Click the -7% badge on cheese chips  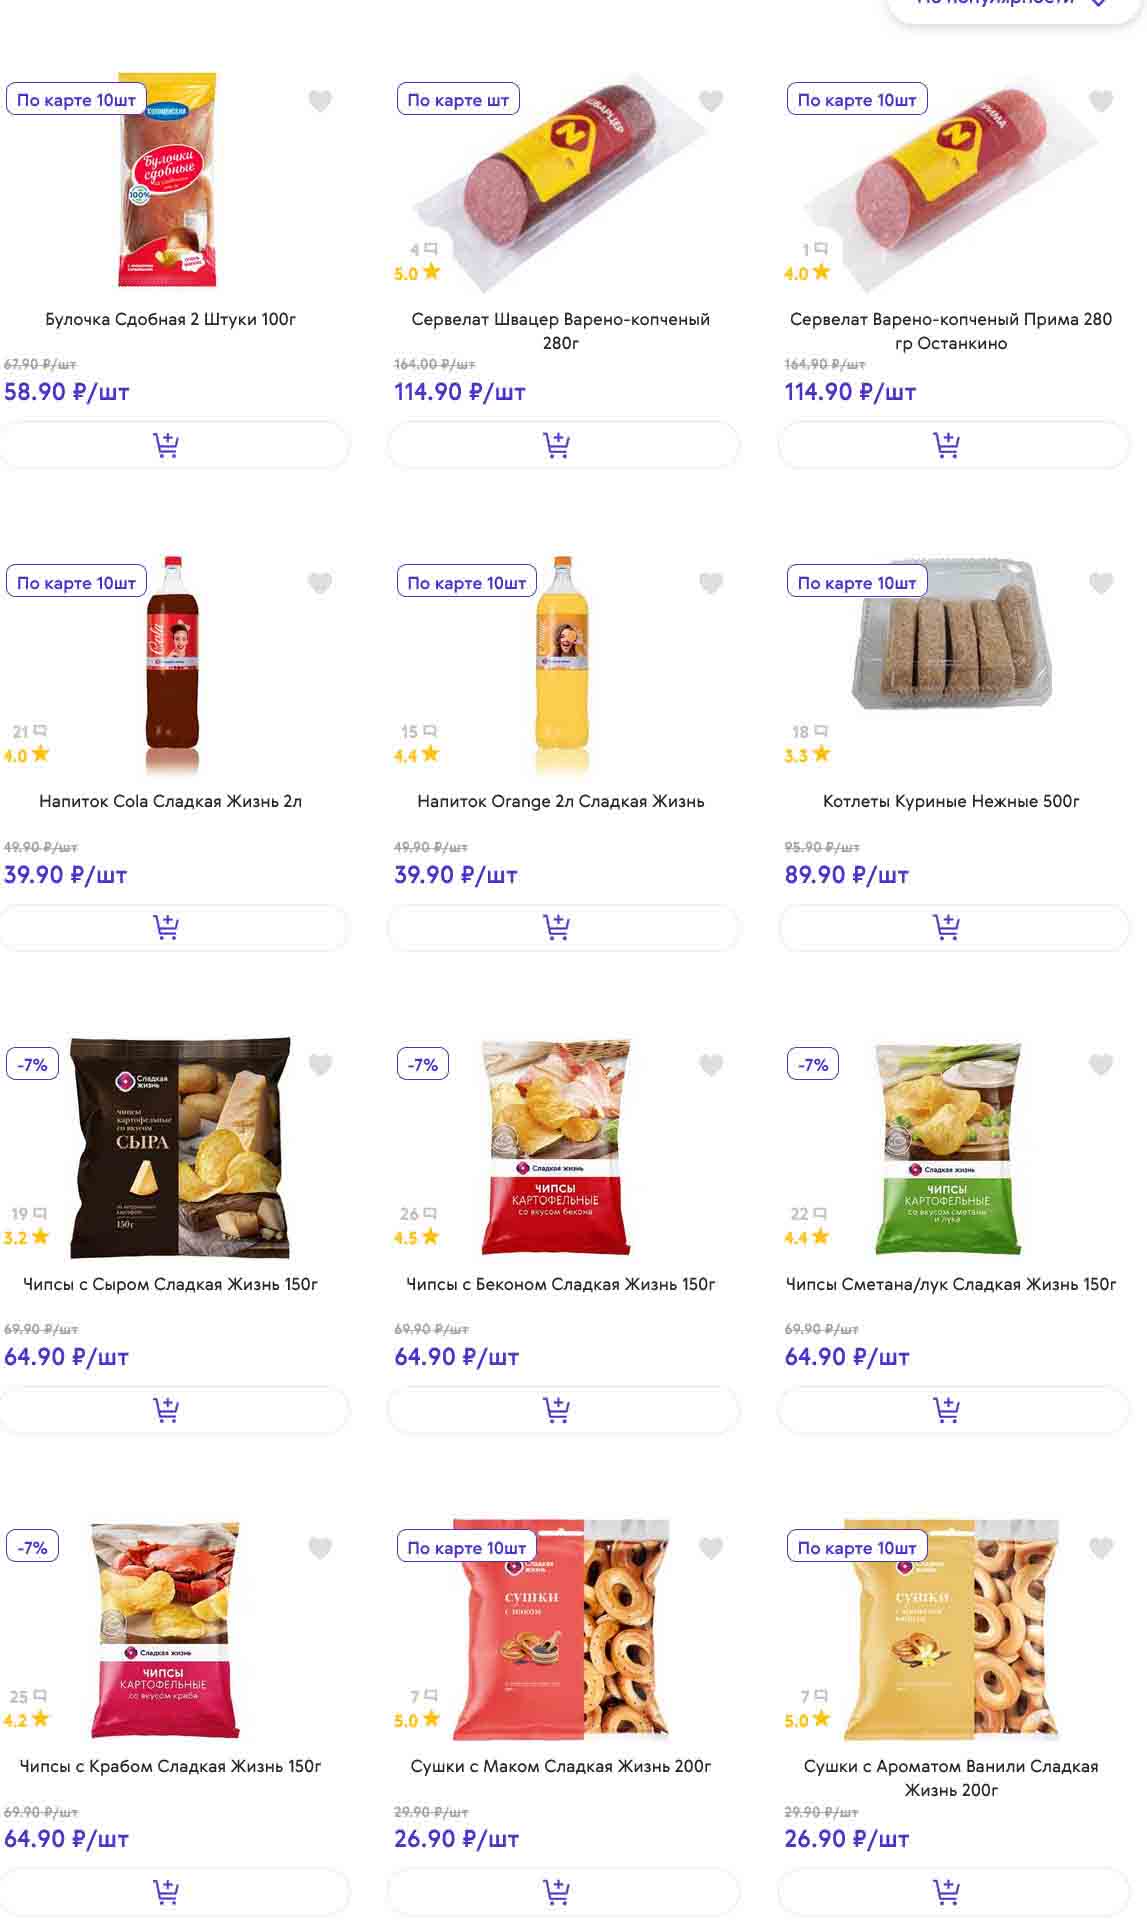pos(33,1065)
